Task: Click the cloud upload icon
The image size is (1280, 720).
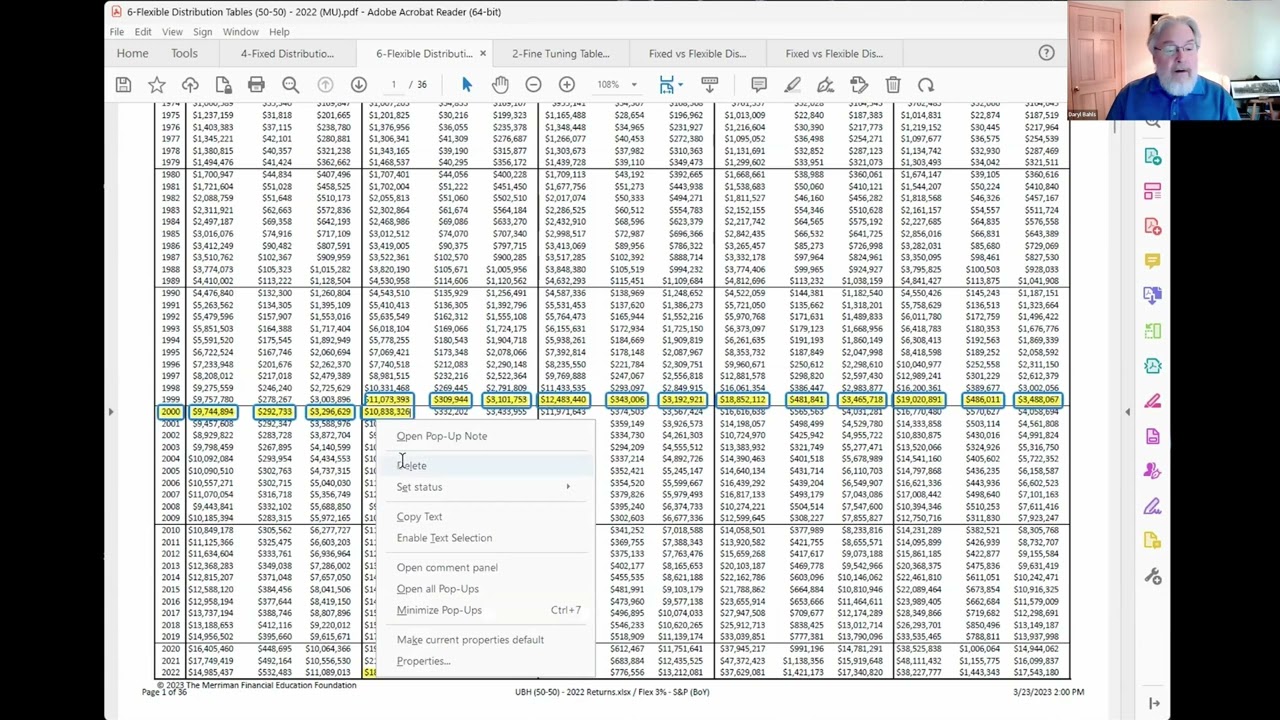Action: pyautogui.click(x=190, y=85)
